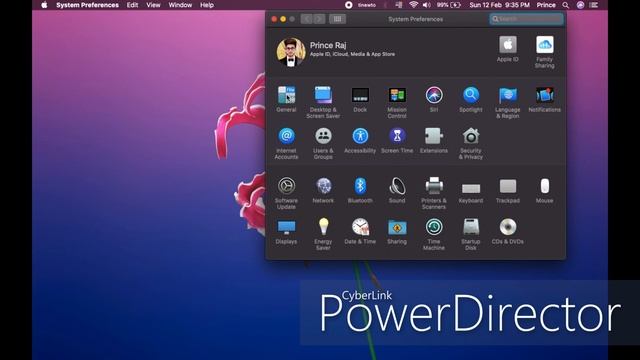The height and width of the screenshot is (360, 640).
Task: Open Trackpad preferences
Action: tap(508, 190)
